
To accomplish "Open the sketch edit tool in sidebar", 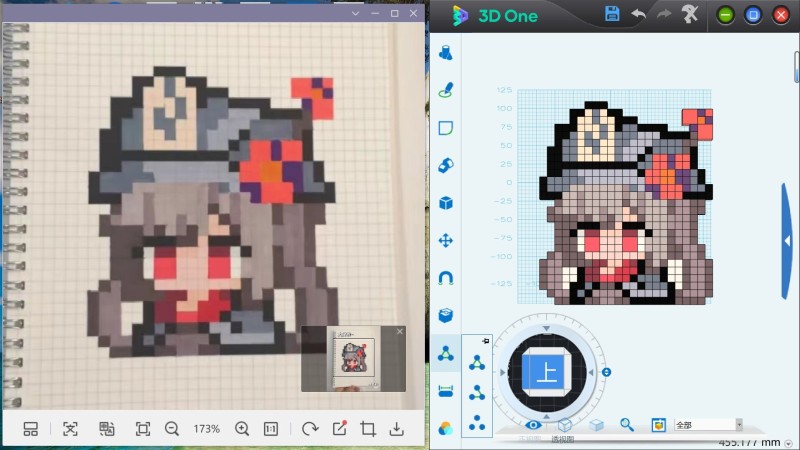I will 445,128.
